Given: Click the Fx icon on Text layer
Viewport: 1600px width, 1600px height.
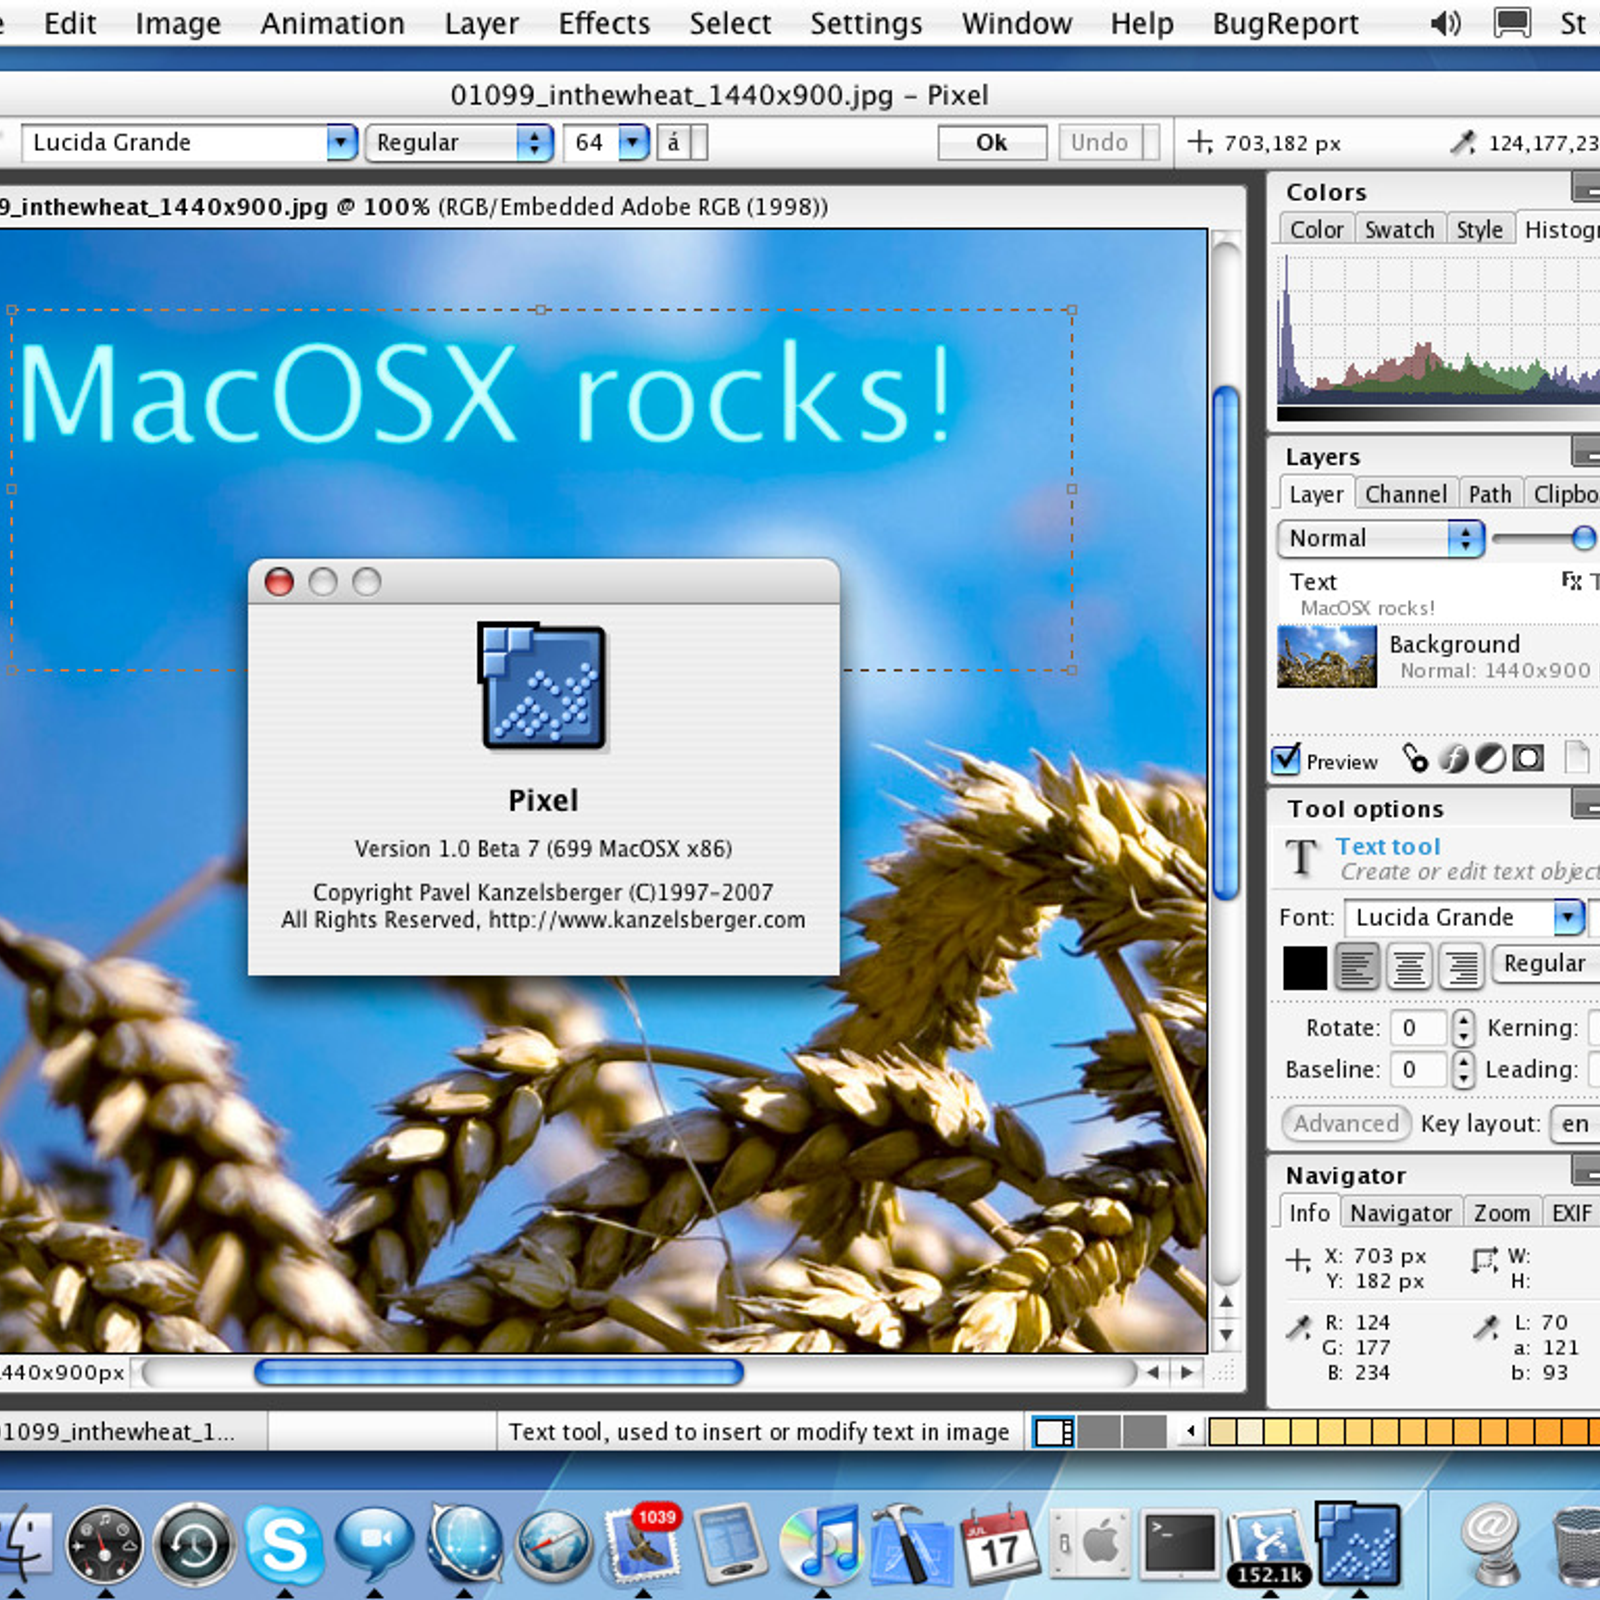Looking at the screenshot, I should tap(1571, 580).
